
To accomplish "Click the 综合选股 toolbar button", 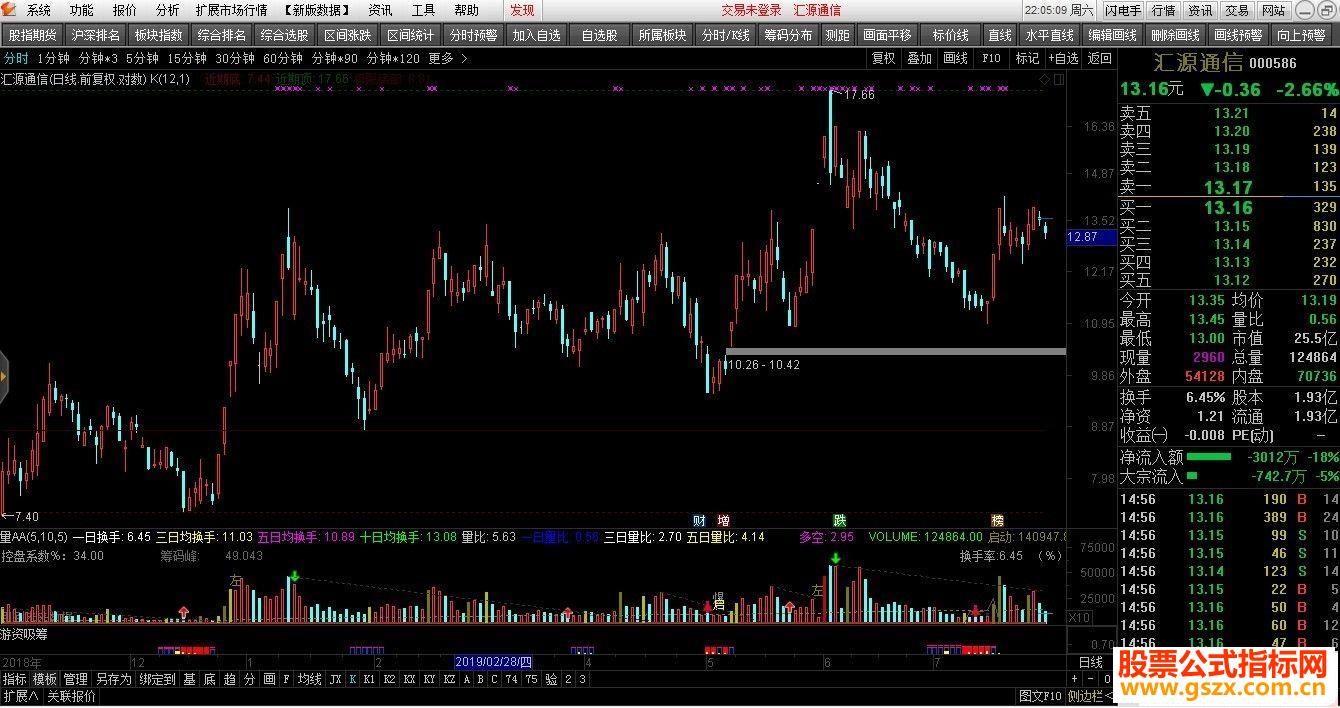I will (285, 34).
